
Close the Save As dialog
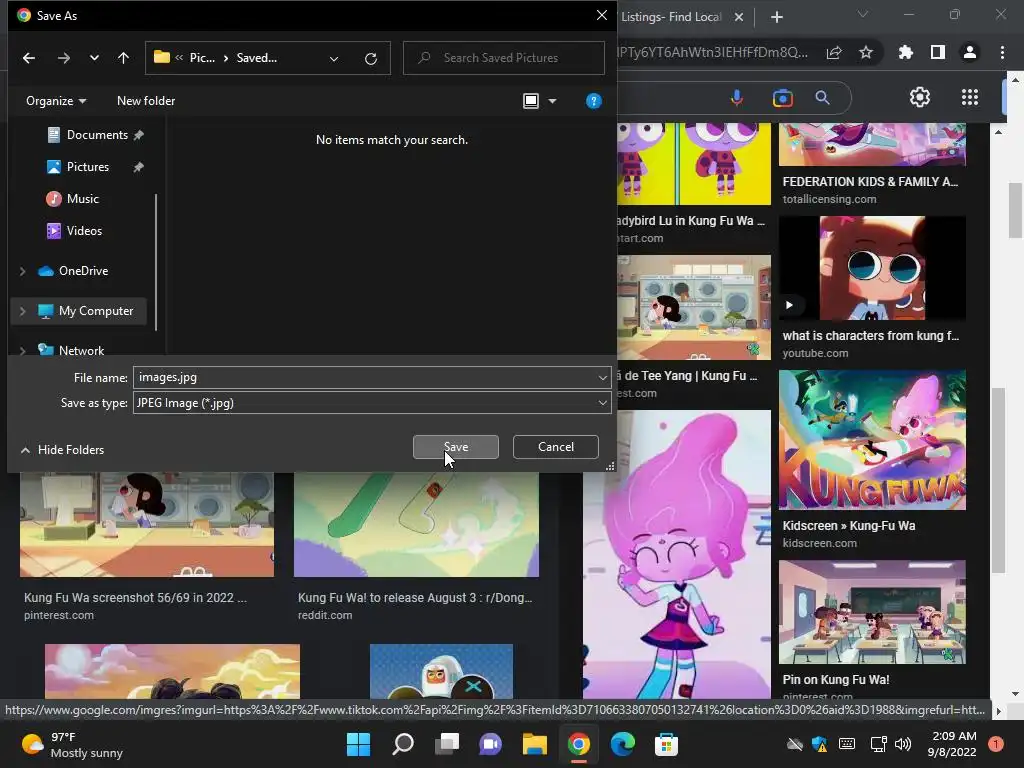pos(601,15)
